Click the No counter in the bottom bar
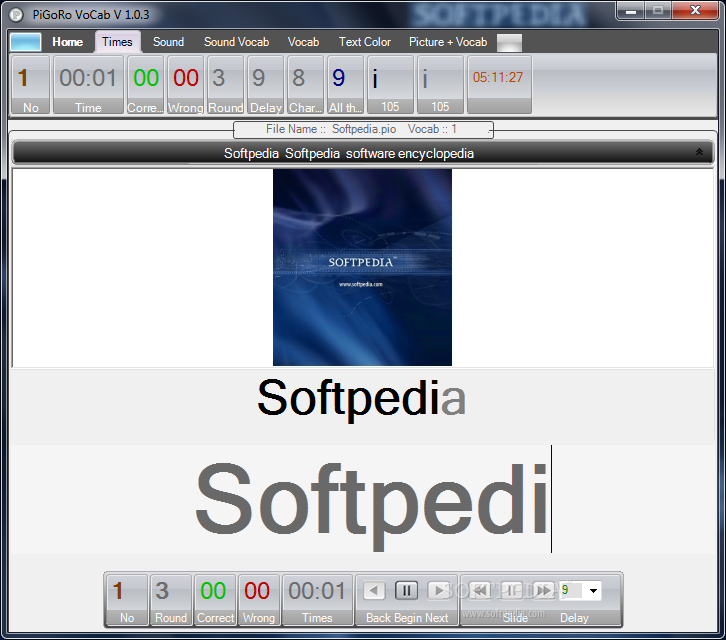The width and height of the screenshot is (726, 640). click(127, 600)
